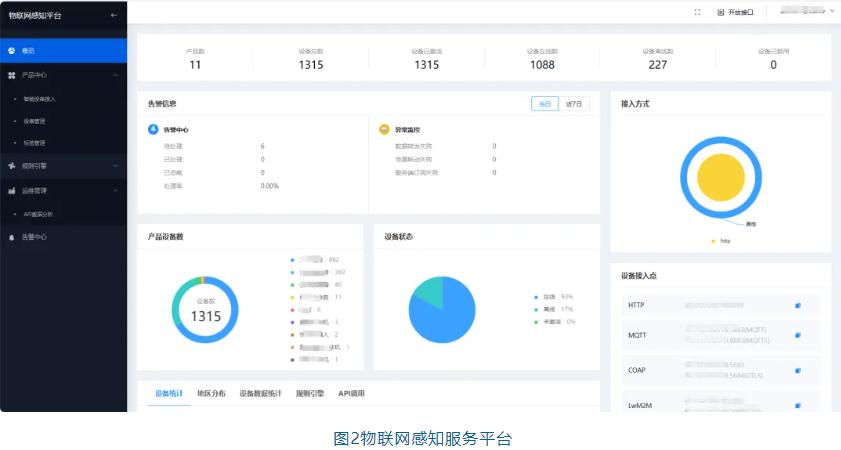Viewport: 841px width, 450px height.
Task: Copy the HTTP access point address
Action: [x=798, y=305]
